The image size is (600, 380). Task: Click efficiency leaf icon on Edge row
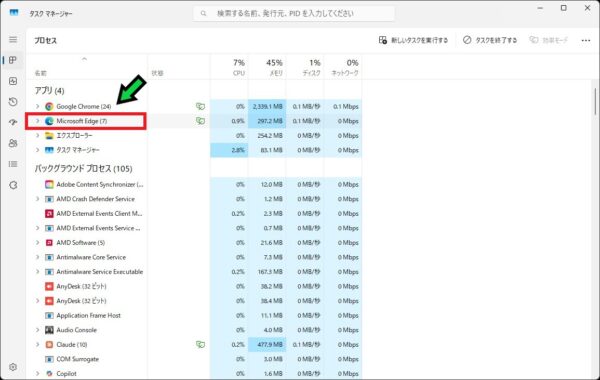point(200,121)
